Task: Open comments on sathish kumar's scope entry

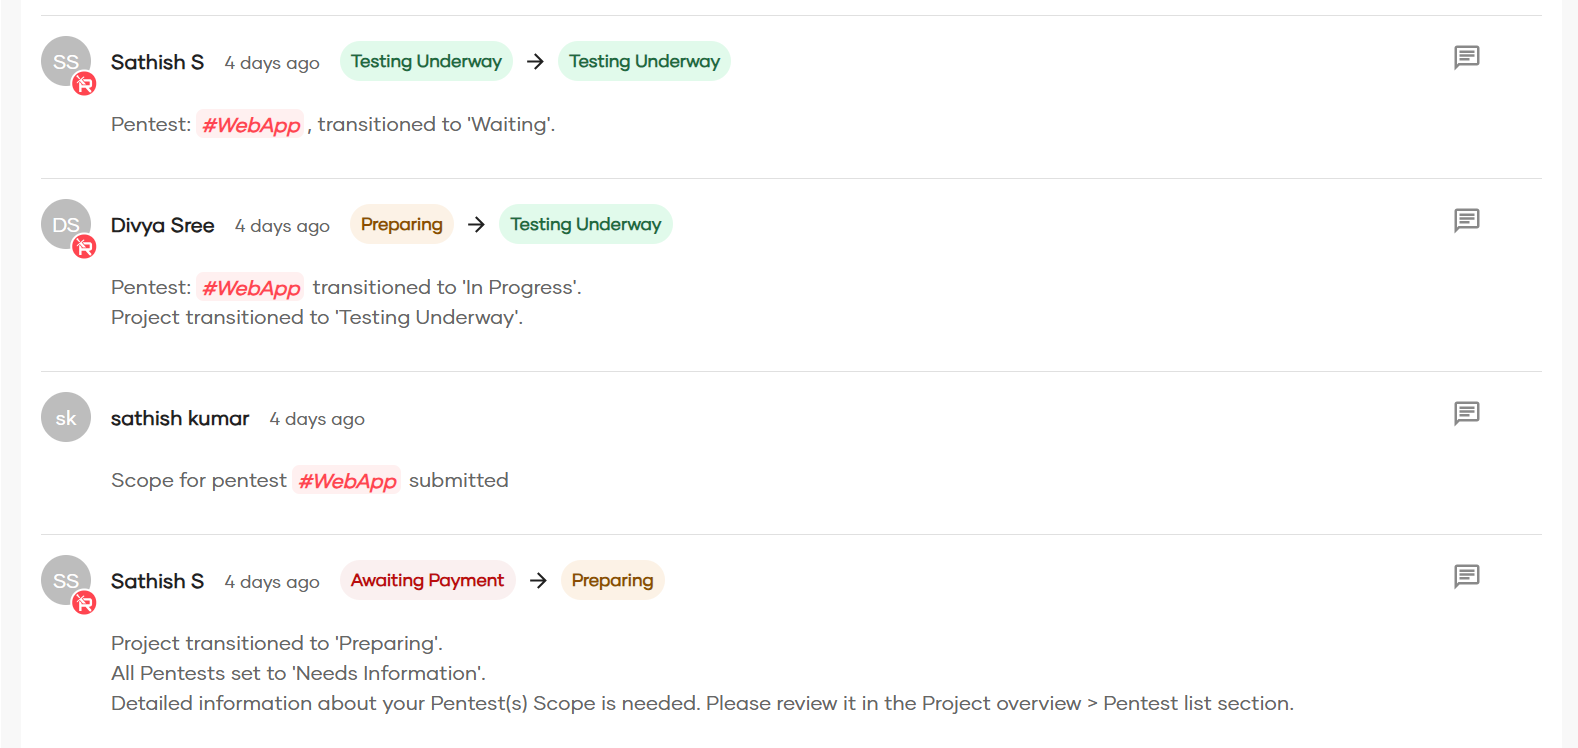Action: tap(1466, 413)
